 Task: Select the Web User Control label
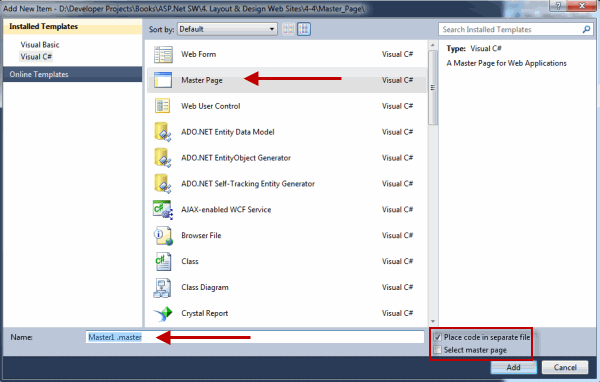(x=210, y=106)
